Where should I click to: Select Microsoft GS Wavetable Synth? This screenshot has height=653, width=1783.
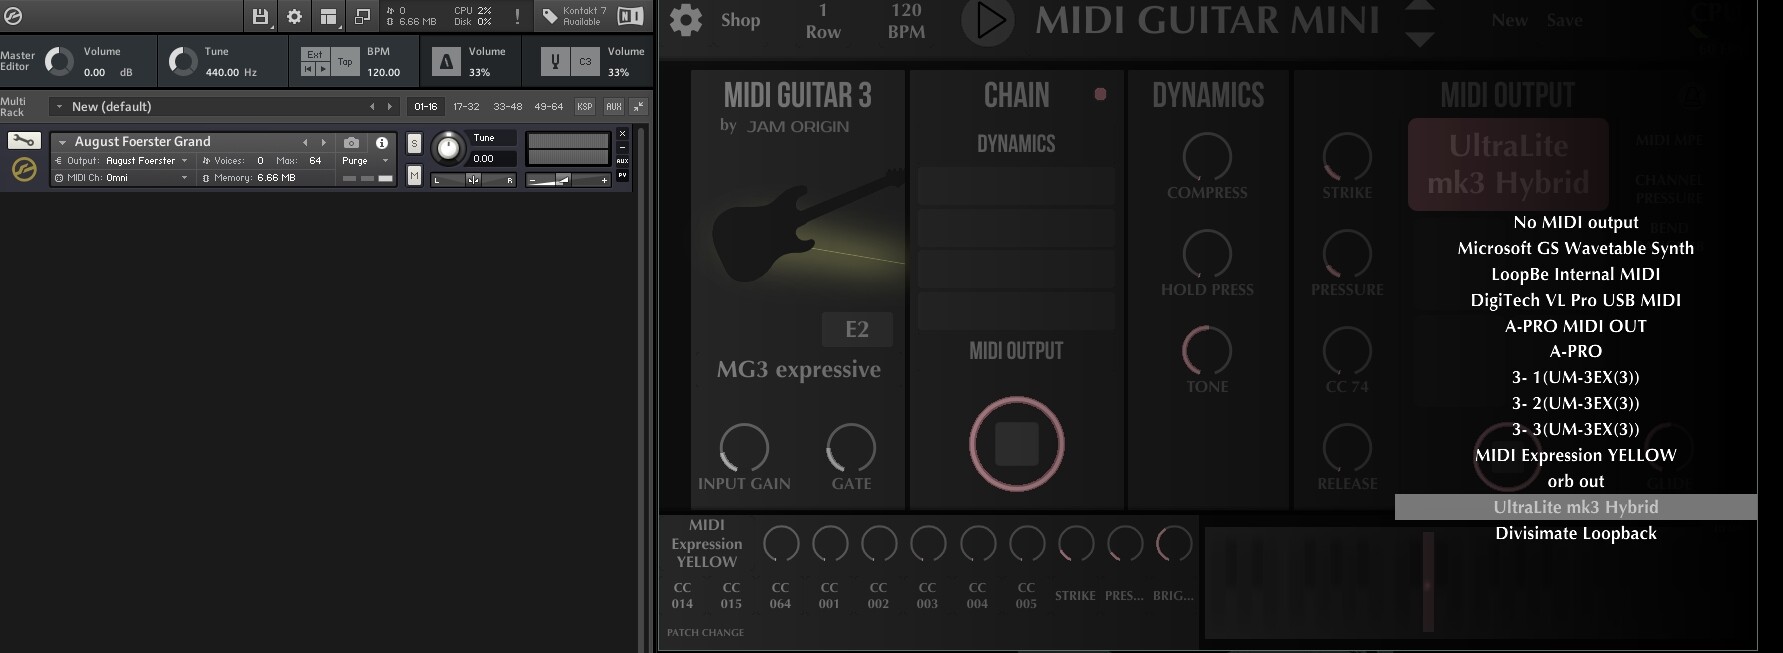point(1576,248)
